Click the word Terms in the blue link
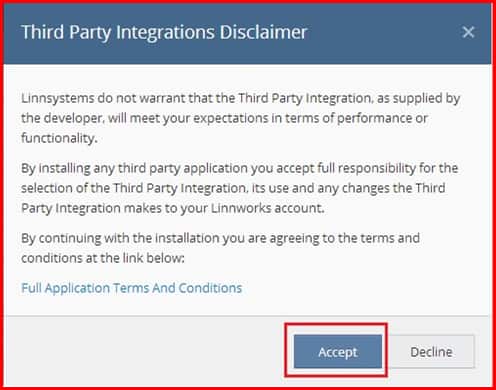 point(131,288)
